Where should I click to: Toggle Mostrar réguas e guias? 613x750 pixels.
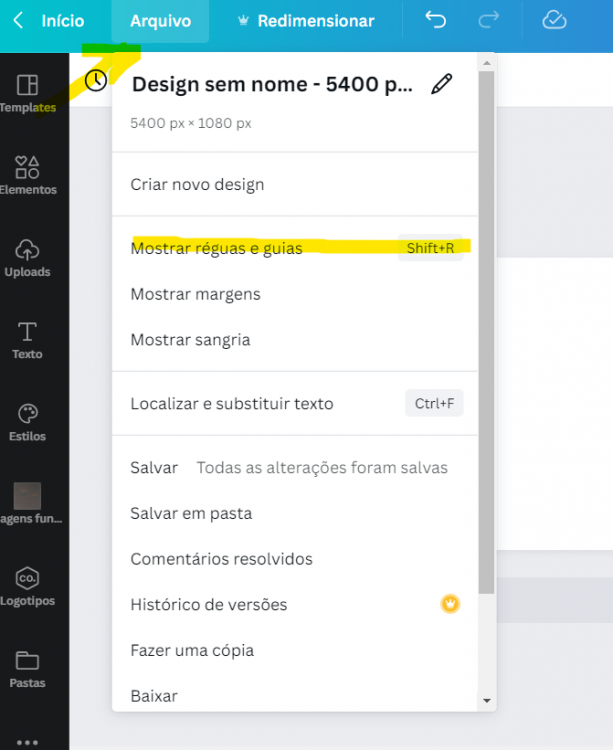216,248
